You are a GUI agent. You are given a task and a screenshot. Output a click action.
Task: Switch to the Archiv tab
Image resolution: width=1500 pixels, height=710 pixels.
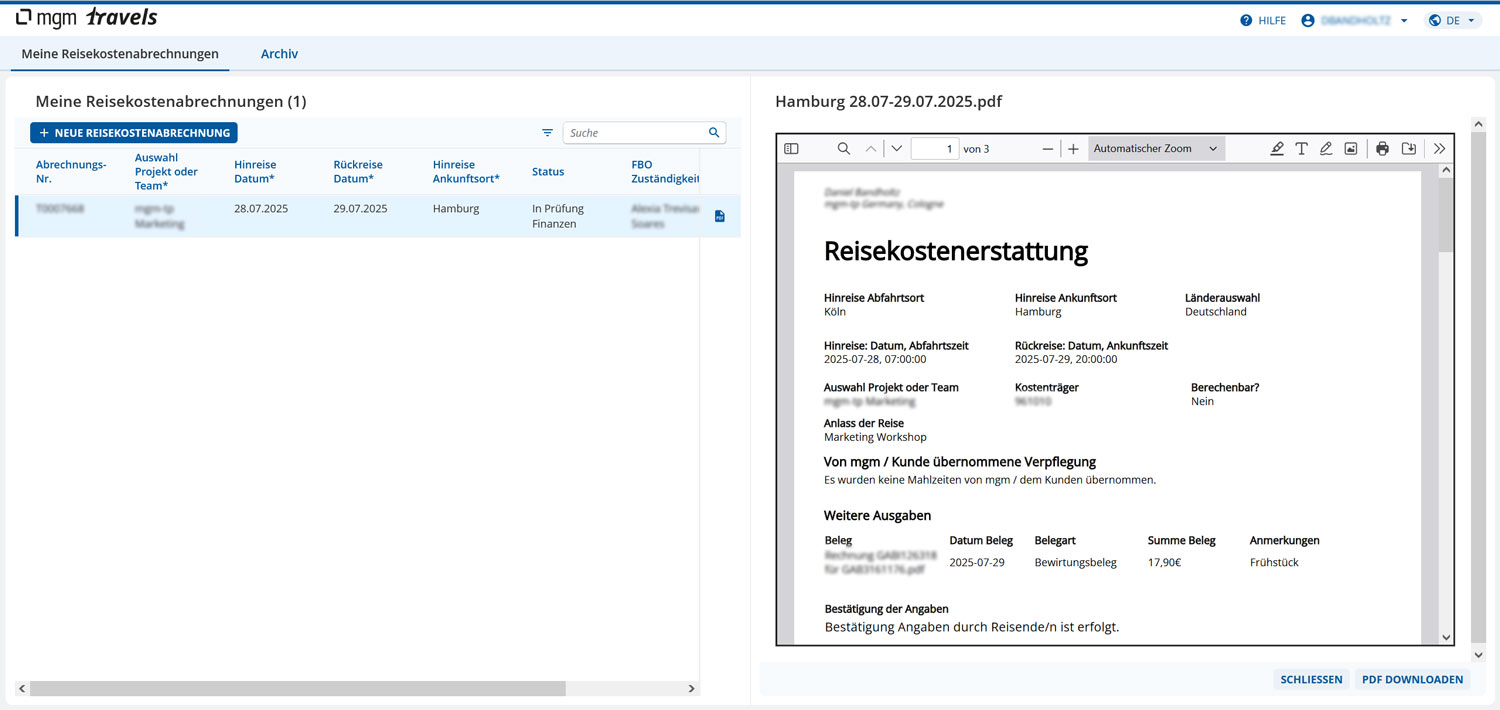coord(279,54)
